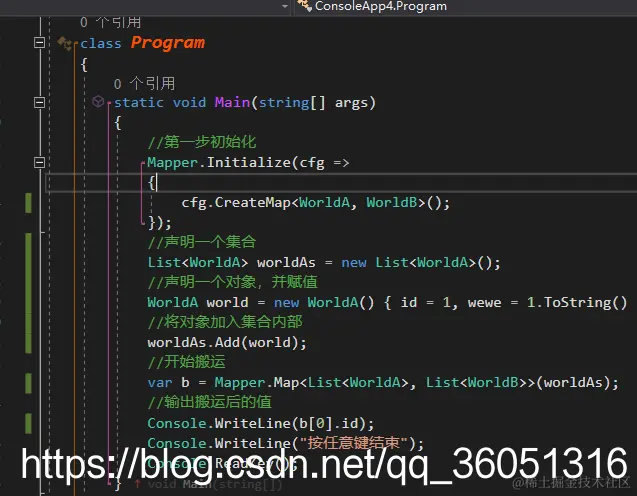Image resolution: width=637 pixels, height=496 pixels.
Task: Click the line 'worldAs.Add(world);'
Action: [227, 342]
